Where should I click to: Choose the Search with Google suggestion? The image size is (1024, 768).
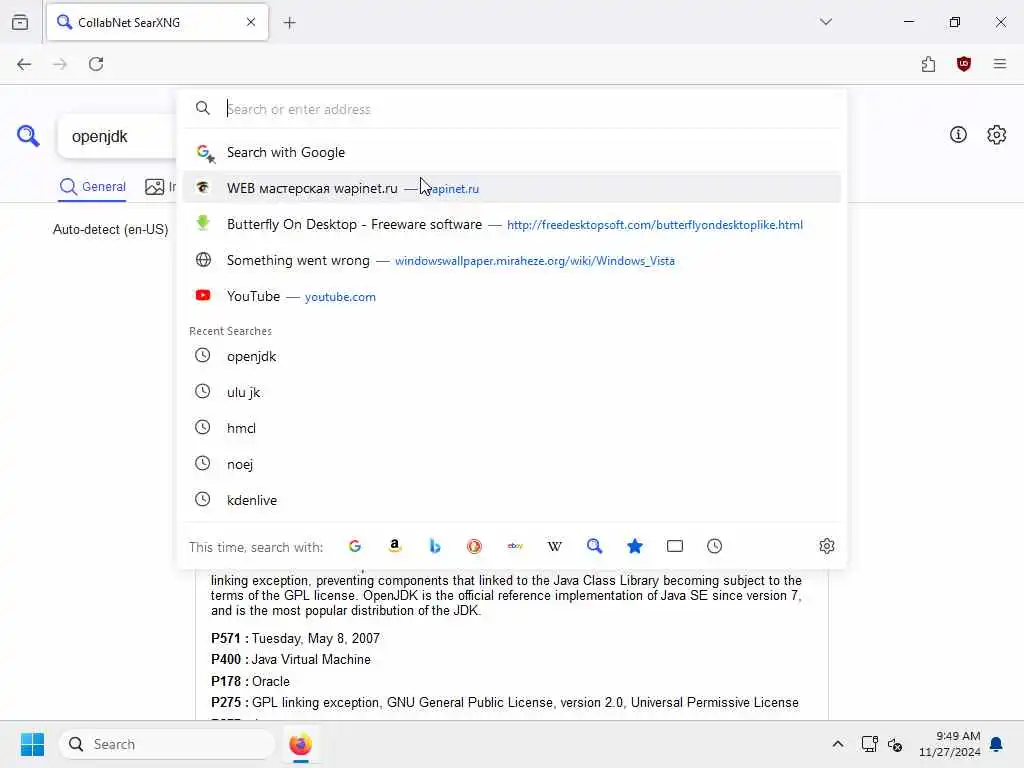click(512, 152)
